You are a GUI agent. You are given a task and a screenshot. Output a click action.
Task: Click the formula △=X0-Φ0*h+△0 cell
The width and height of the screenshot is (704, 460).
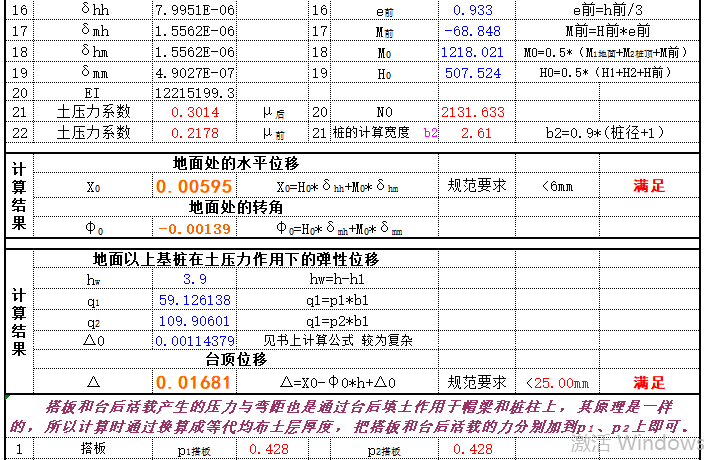pyautogui.click(x=337, y=382)
